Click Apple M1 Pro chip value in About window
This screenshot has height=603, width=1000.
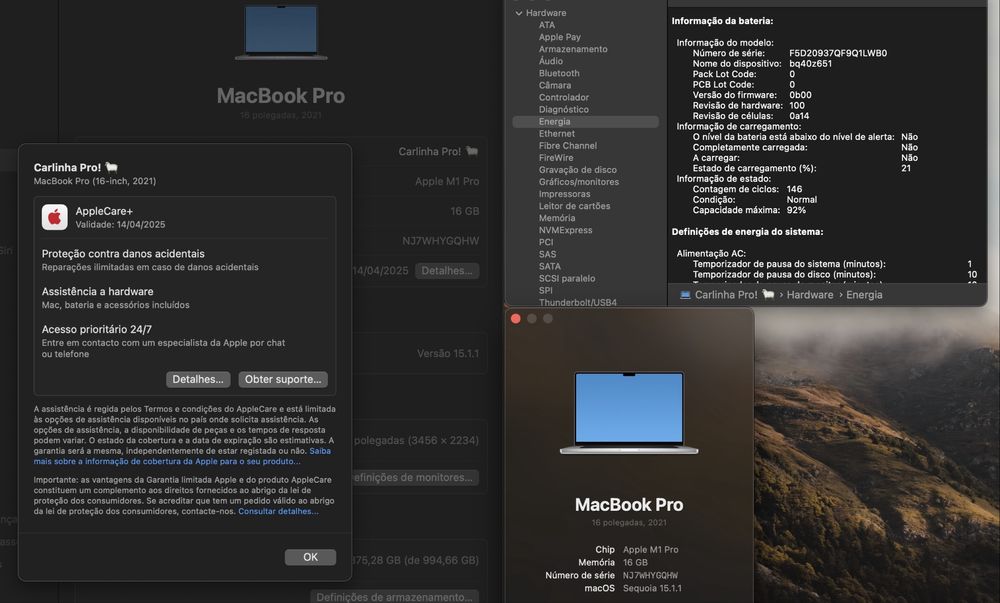click(651, 549)
